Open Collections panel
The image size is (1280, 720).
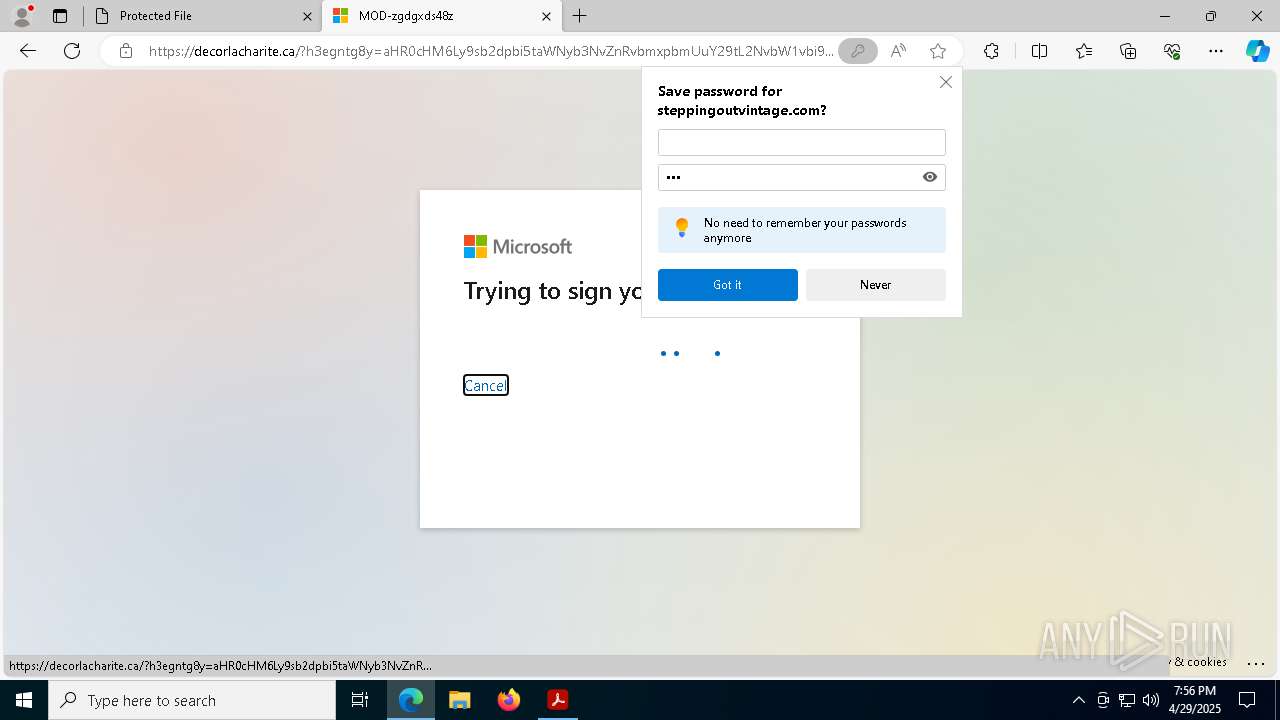pos(1128,51)
